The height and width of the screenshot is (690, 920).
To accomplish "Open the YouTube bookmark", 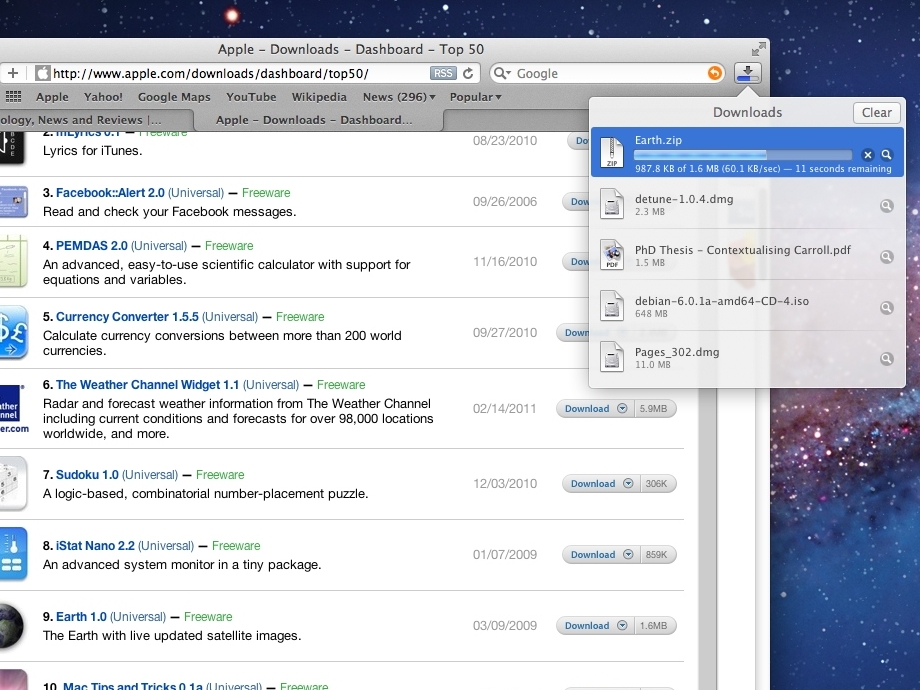I will pos(251,97).
